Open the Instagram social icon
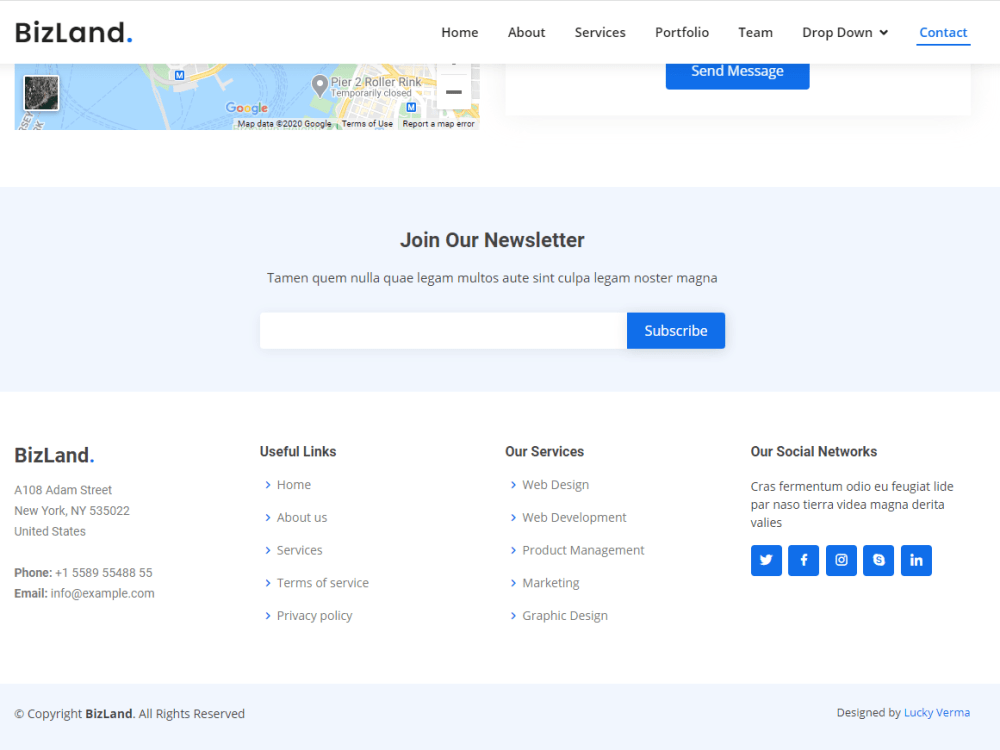 coord(841,560)
